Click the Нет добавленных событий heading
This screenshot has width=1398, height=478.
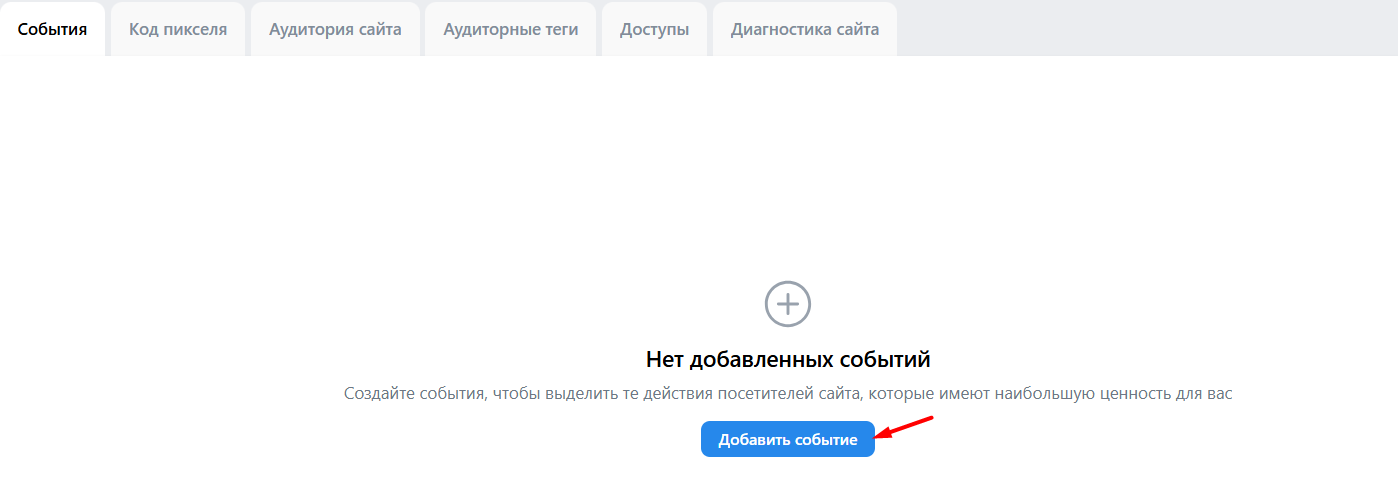tap(788, 358)
